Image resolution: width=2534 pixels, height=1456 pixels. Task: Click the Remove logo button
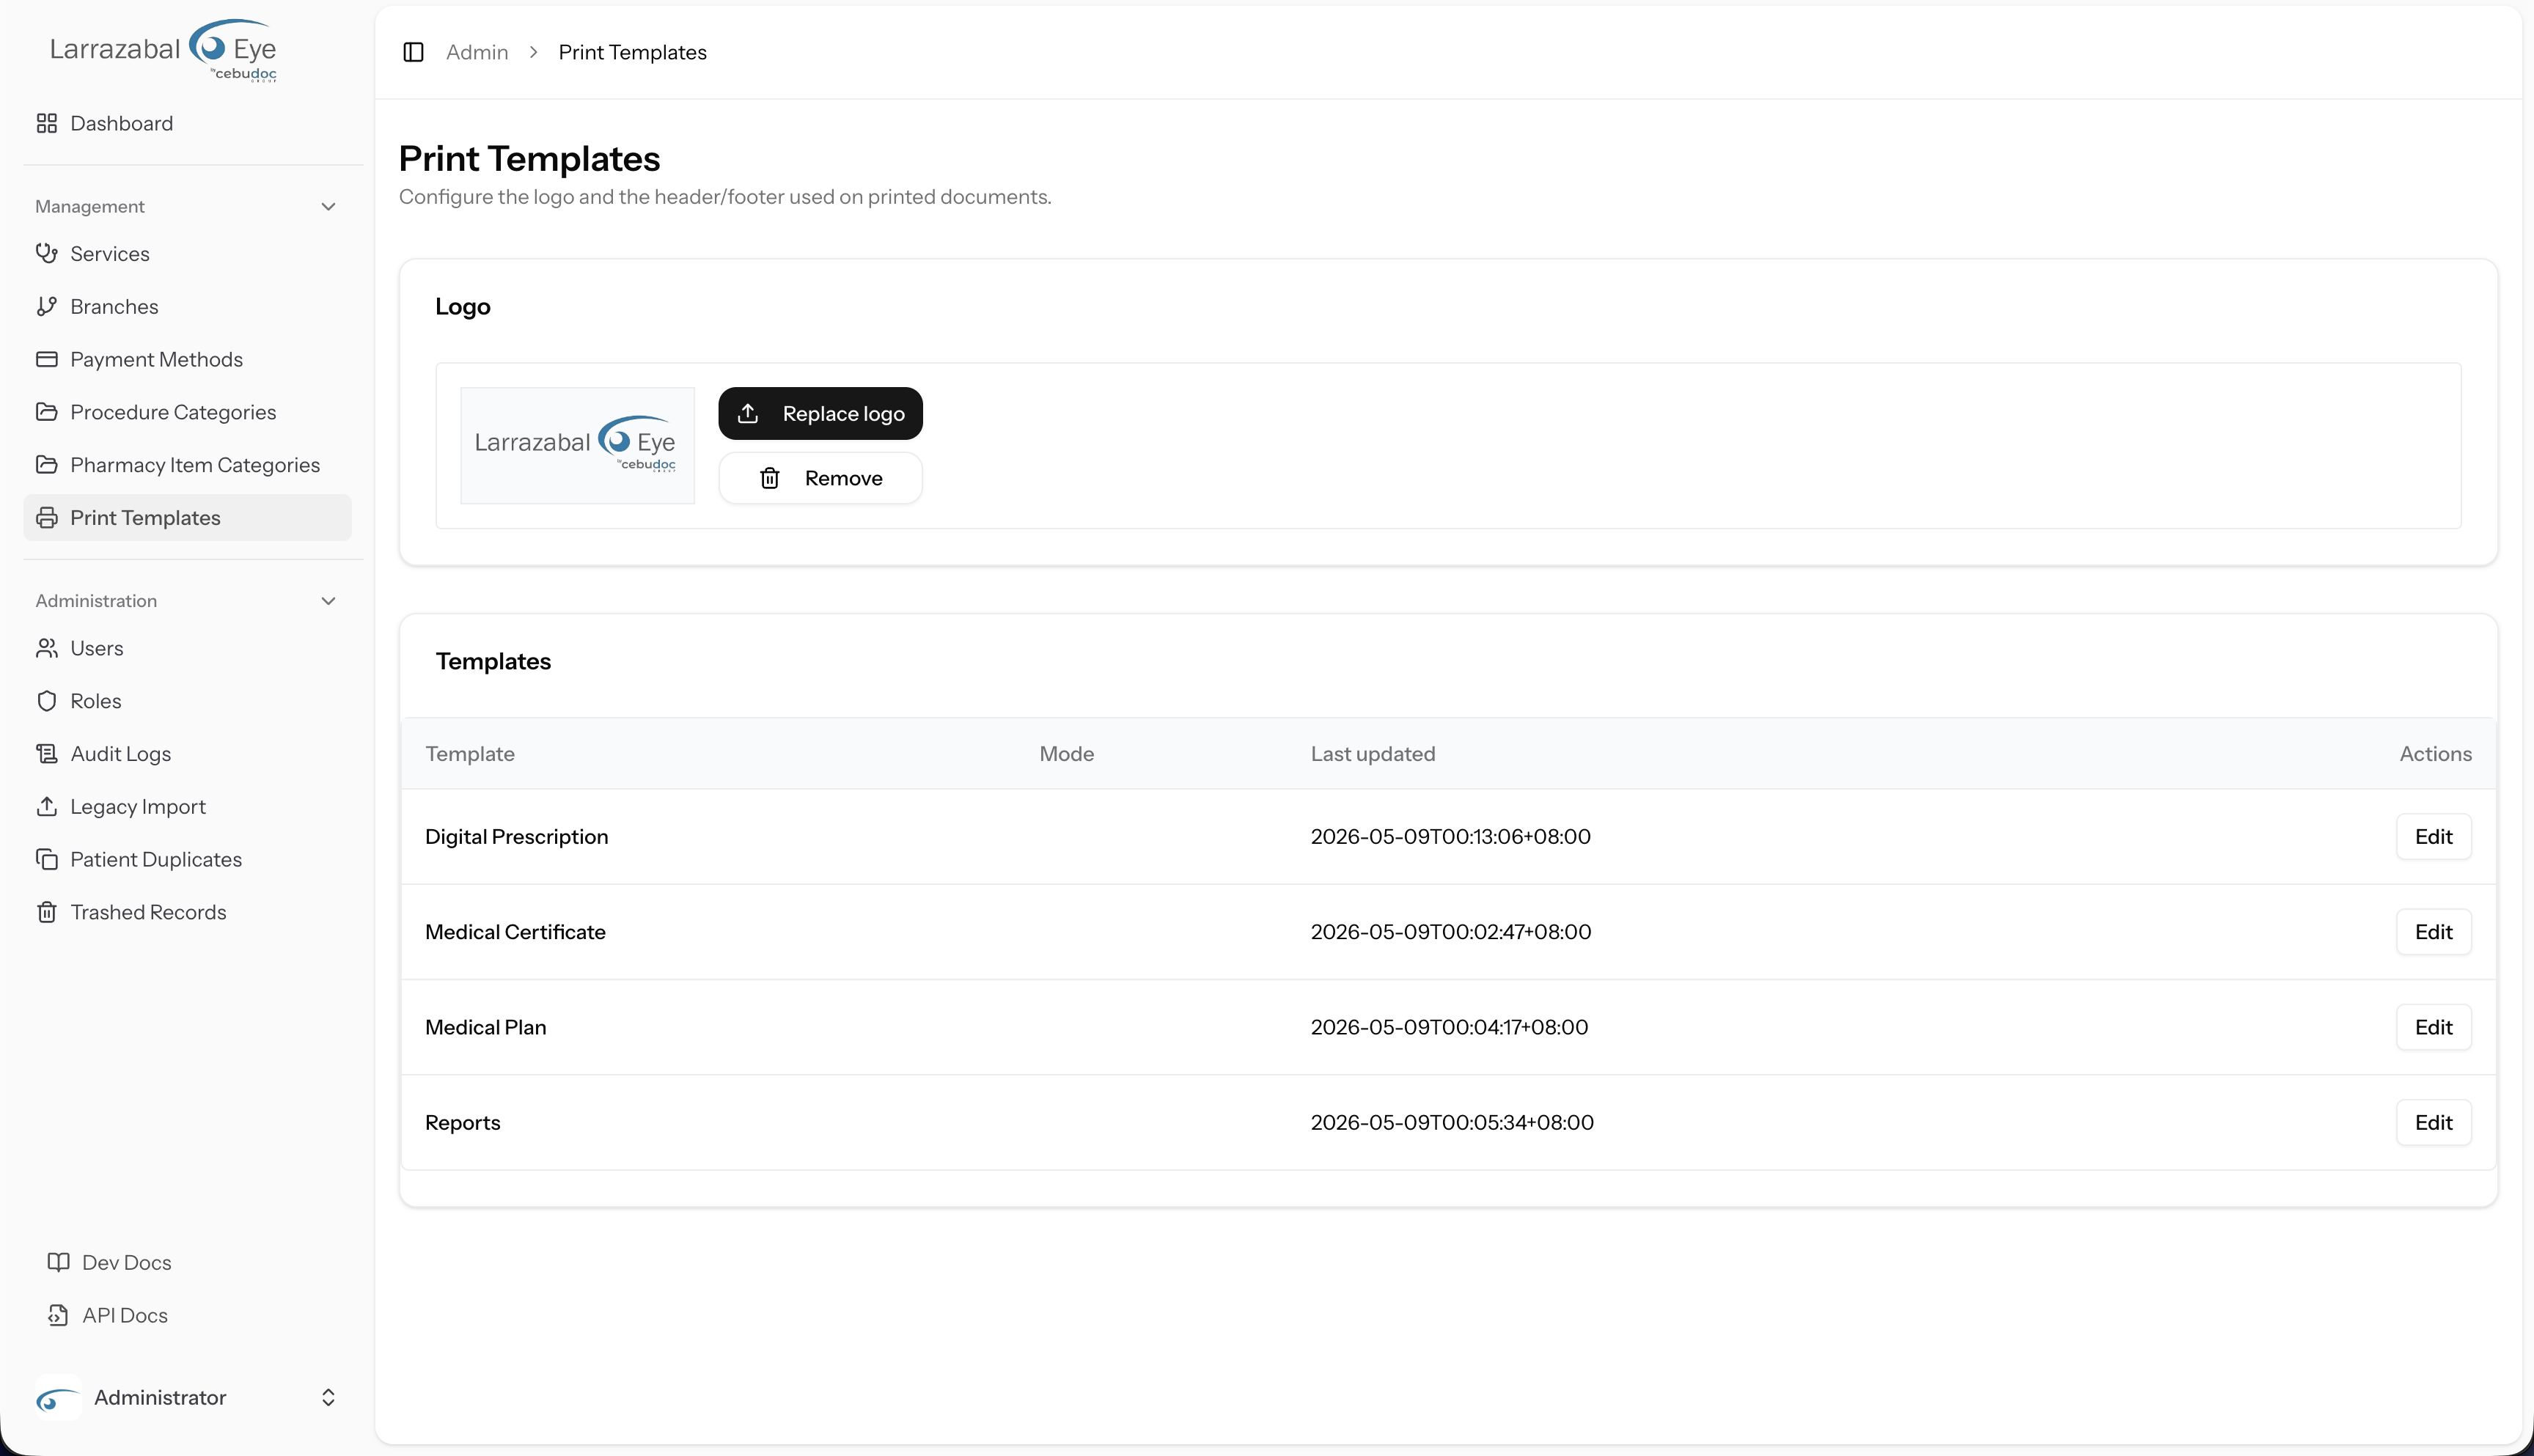[820, 478]
